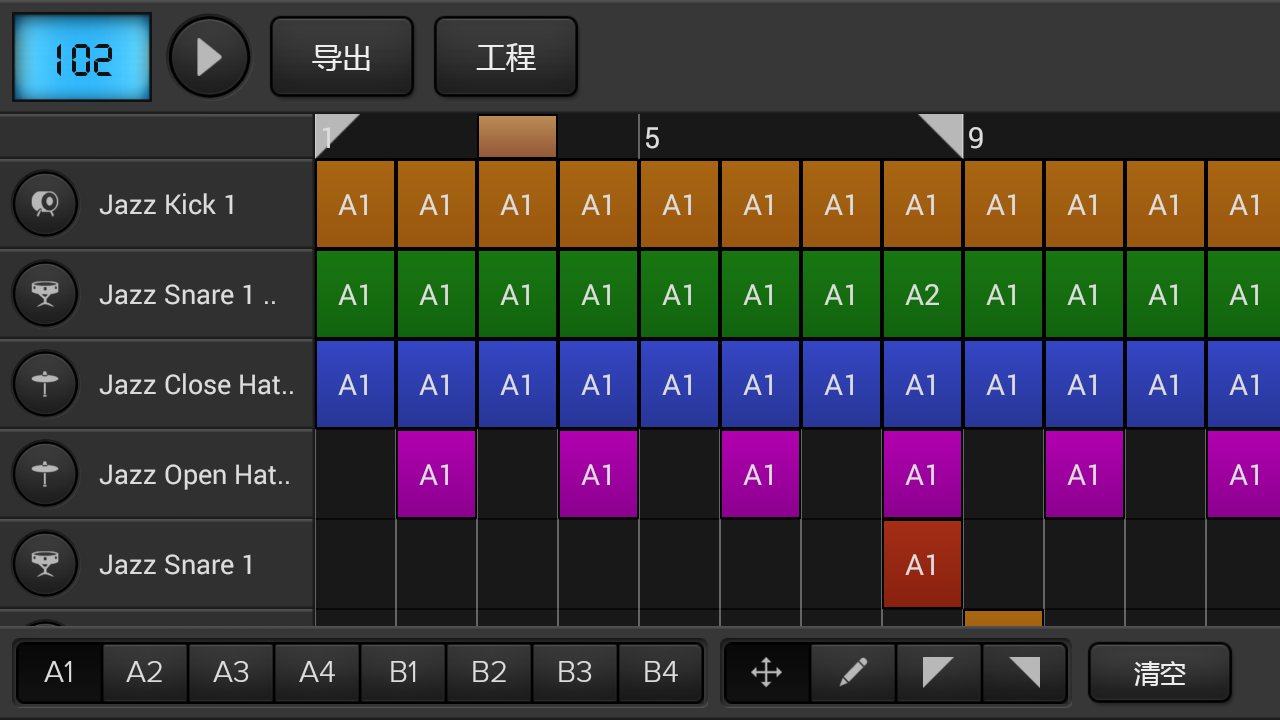Tap the bottom Jazz Snare 1 drum icon
Viewport: 1280px width, 720px height.
[x=45, y=564]
